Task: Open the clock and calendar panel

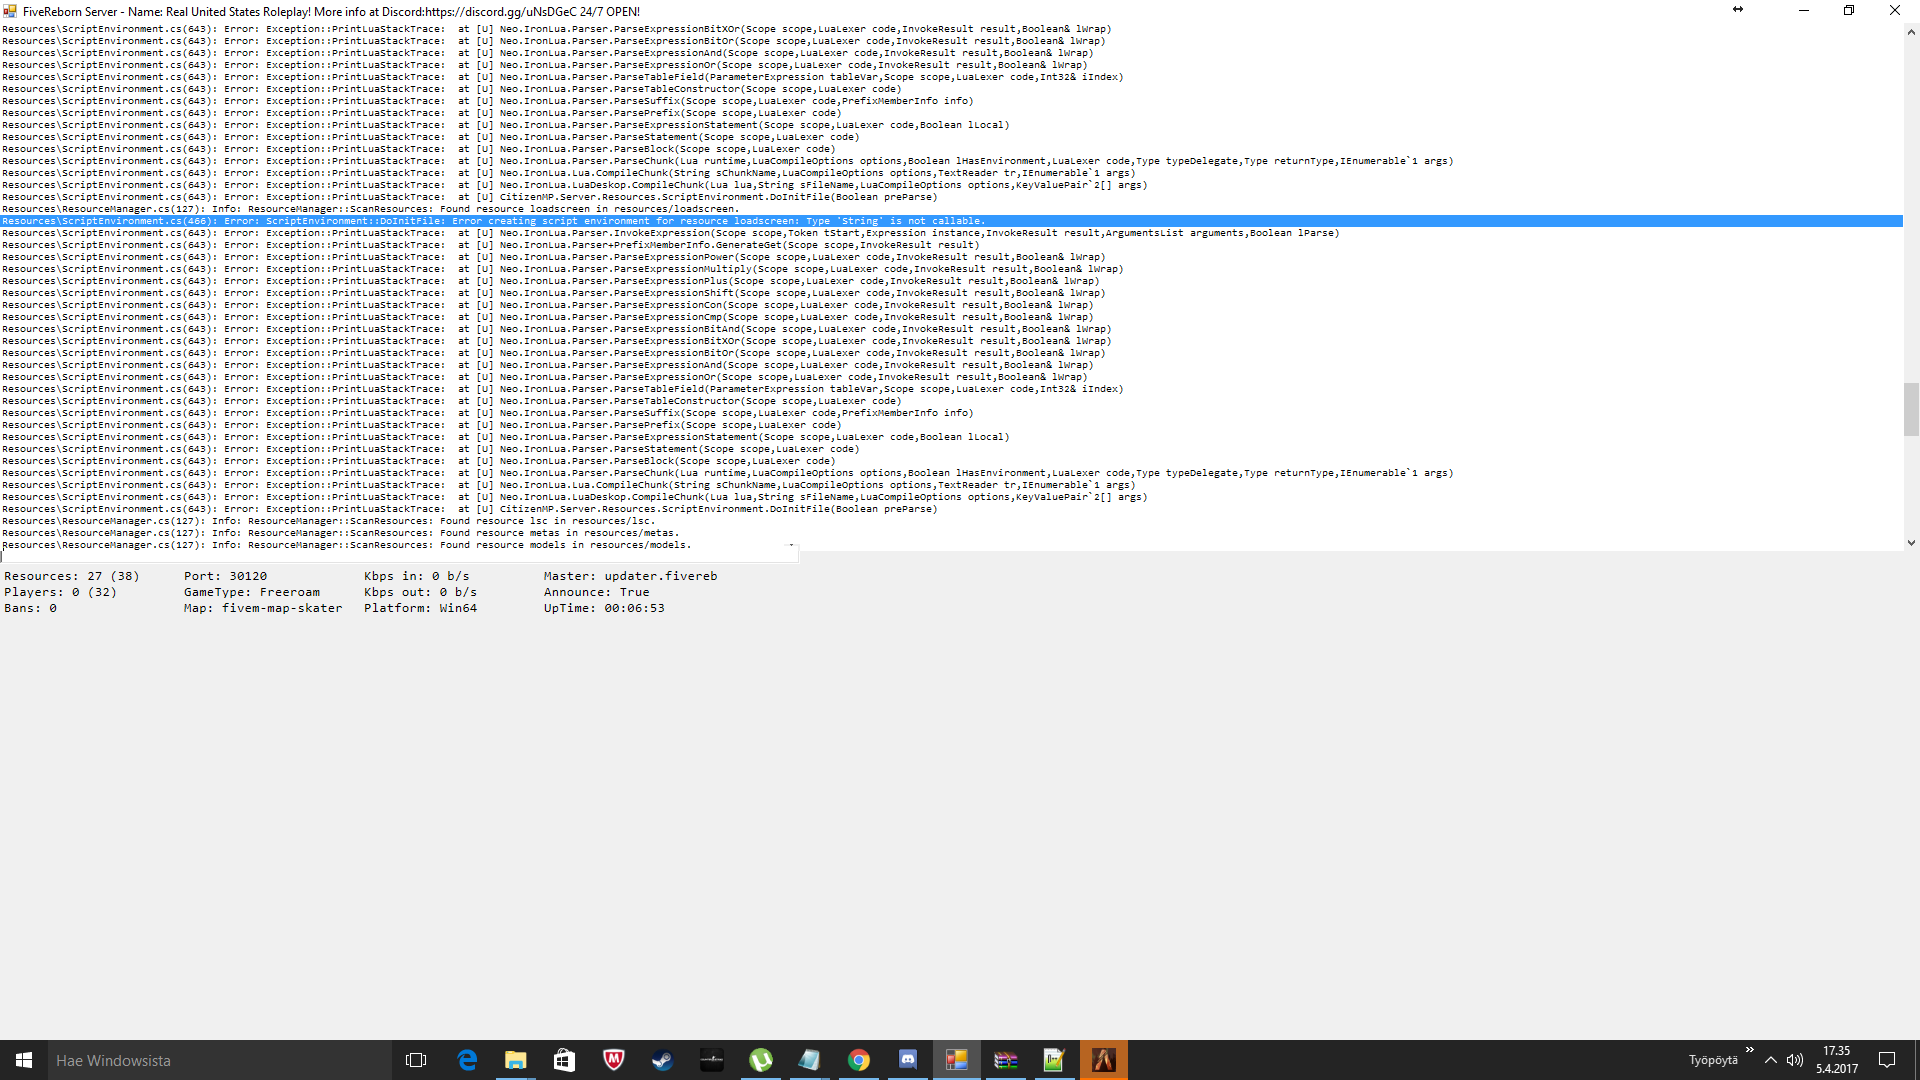Action: [1836, 1060]
